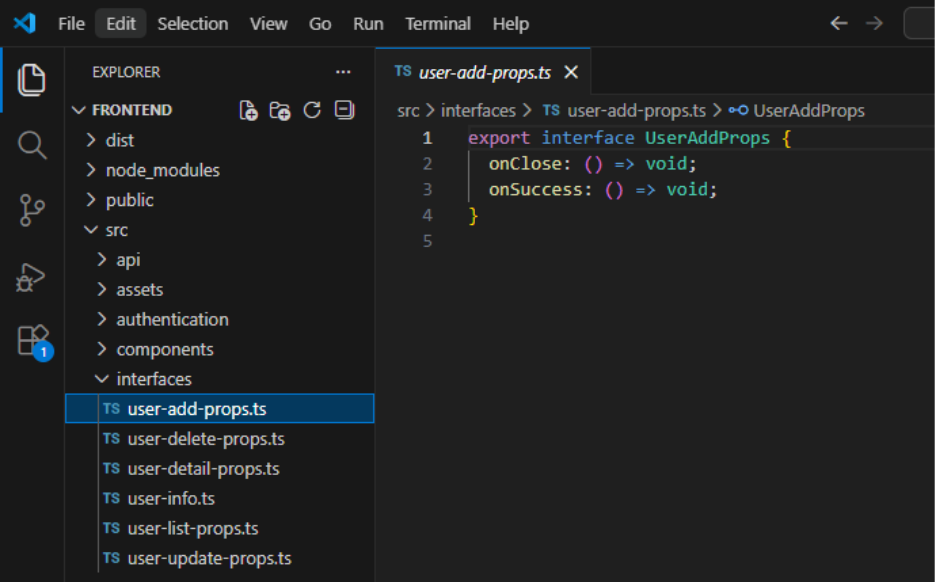936x582 pixels.
Task: Open the Search view in activity bar
Action: tap(32, 145)
